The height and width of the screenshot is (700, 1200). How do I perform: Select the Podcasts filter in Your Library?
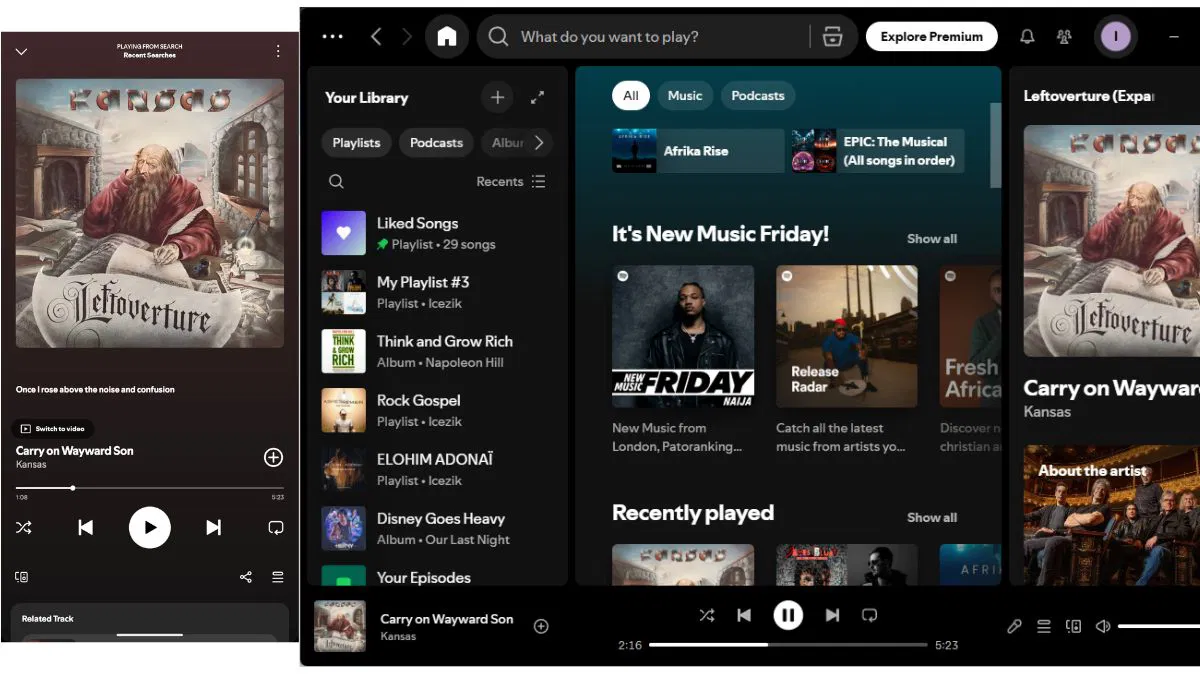coord(435,142)
